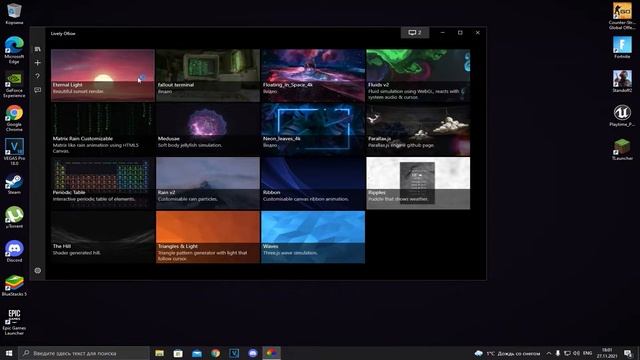Select the Fallout terminal wallpaper
Screen dimensions: 640x360
(x=208, y=75)
